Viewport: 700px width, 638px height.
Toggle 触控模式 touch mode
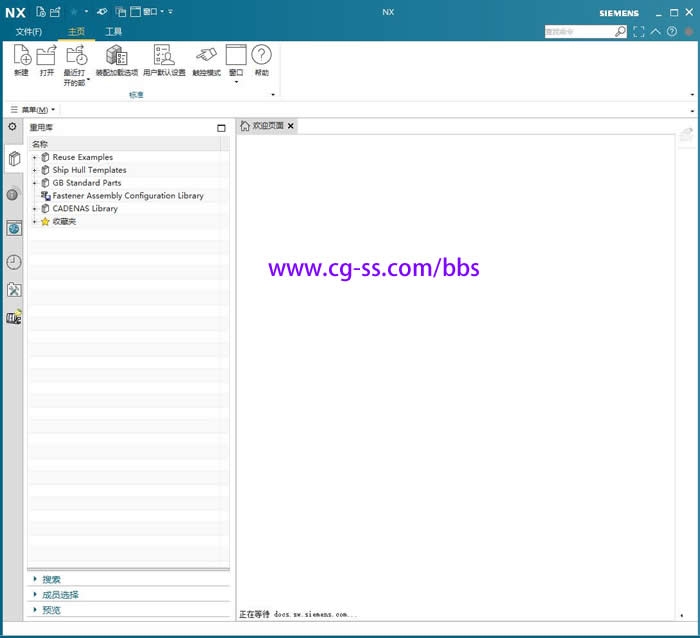[206, 59]
